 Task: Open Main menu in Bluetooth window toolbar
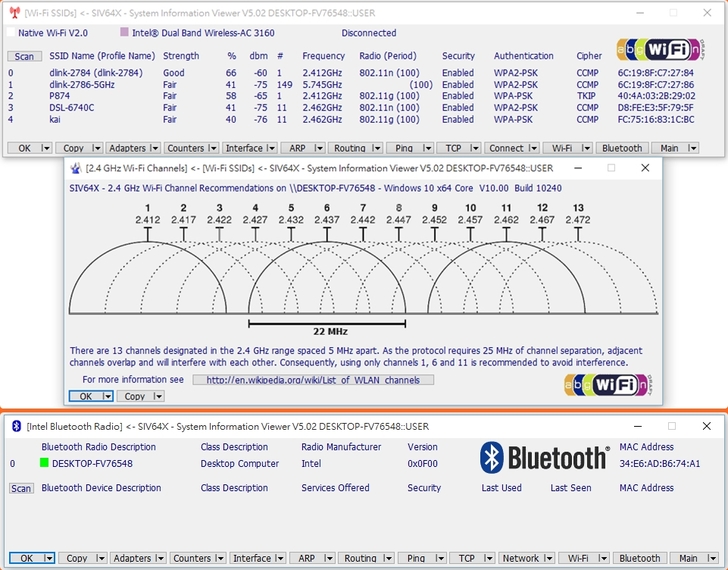click(688, 558)
